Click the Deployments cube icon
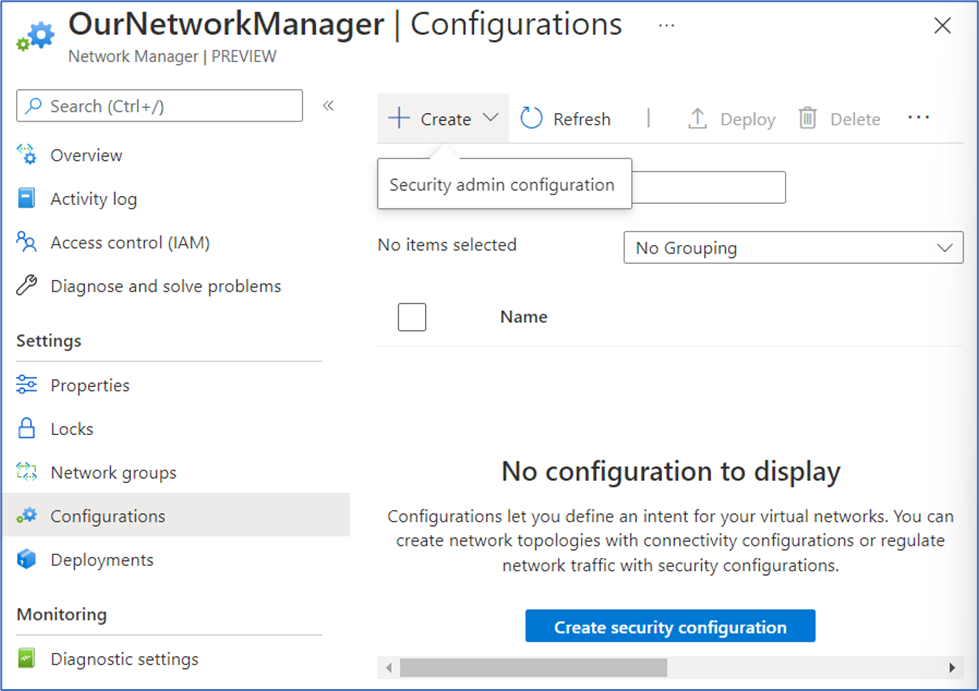This screenshot has height=691, width=979. tap(27, 560)
